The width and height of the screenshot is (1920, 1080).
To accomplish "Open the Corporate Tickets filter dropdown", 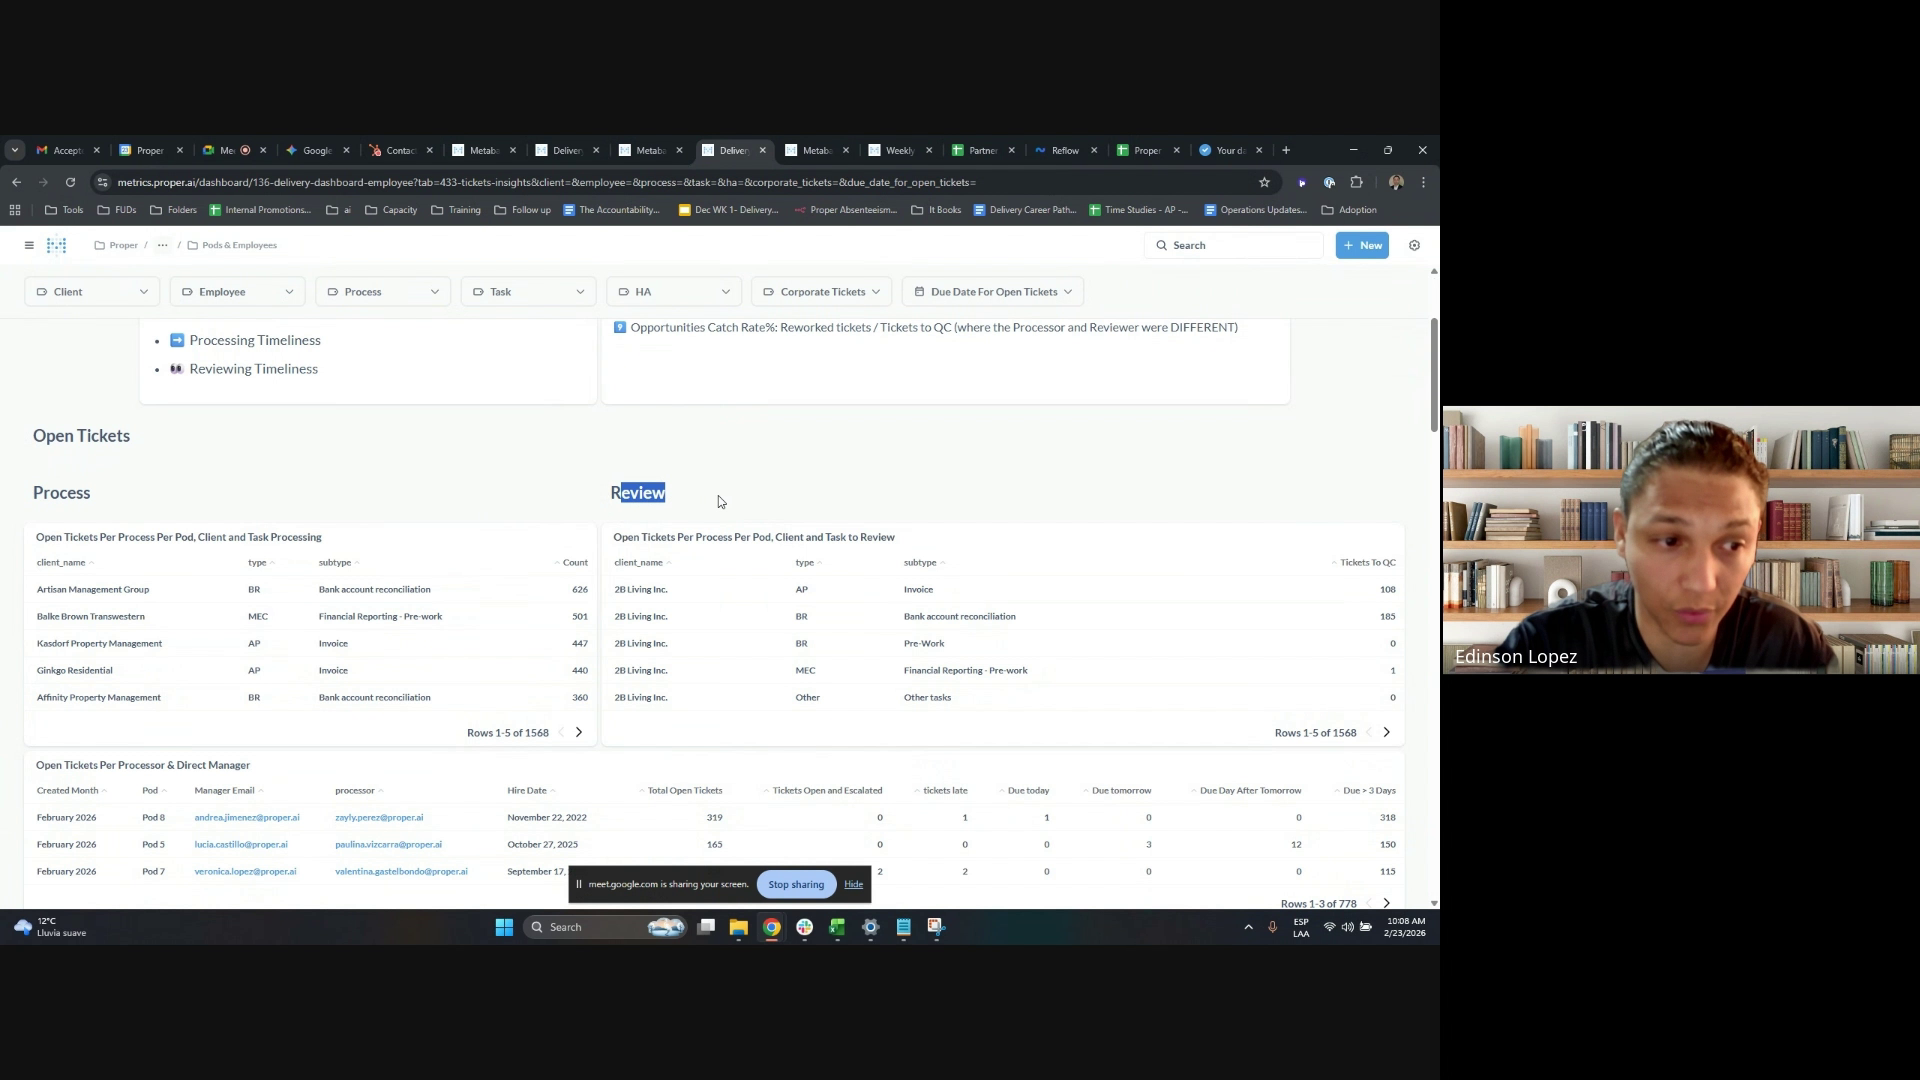I will pyautogui.click(x=821, y=292).
